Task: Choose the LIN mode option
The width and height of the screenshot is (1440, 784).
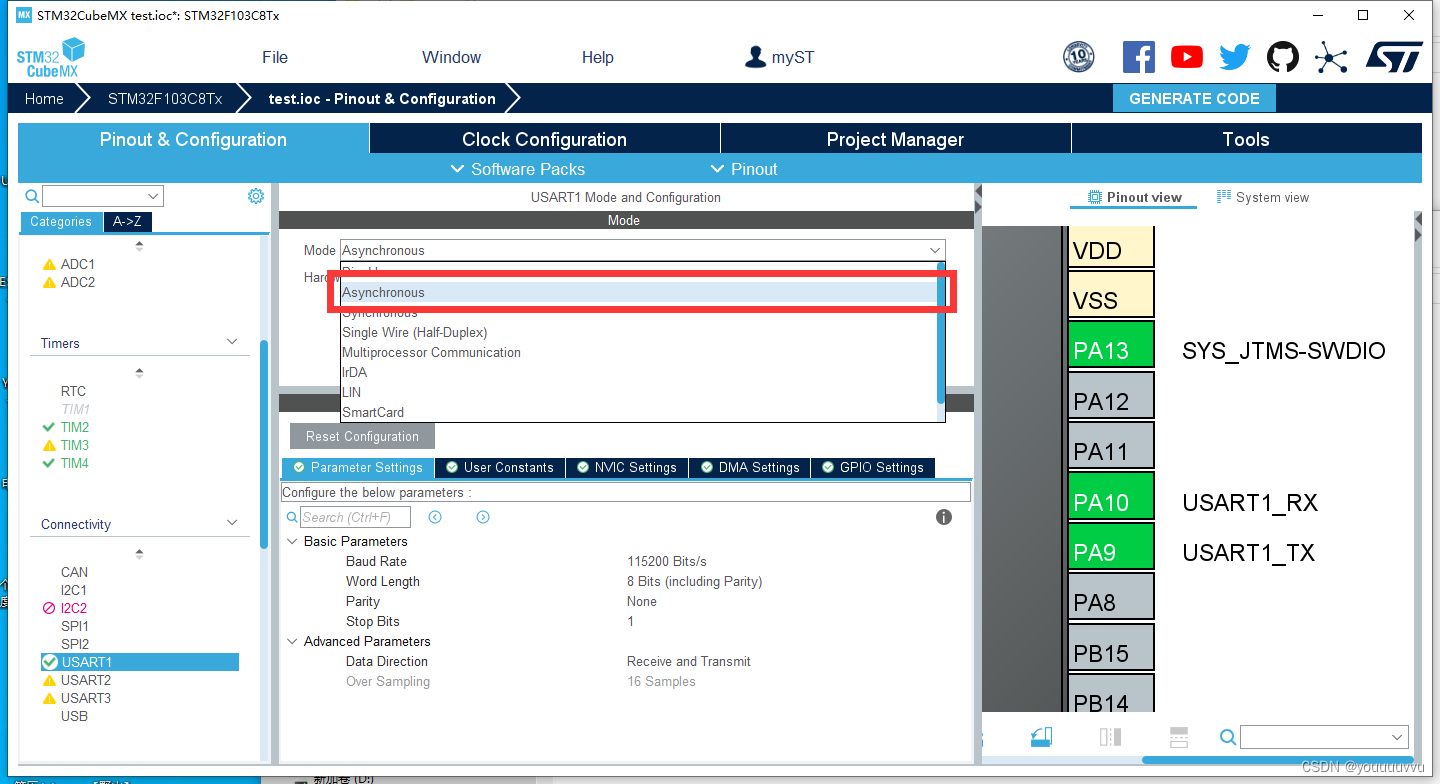Action: pos(638,392)
